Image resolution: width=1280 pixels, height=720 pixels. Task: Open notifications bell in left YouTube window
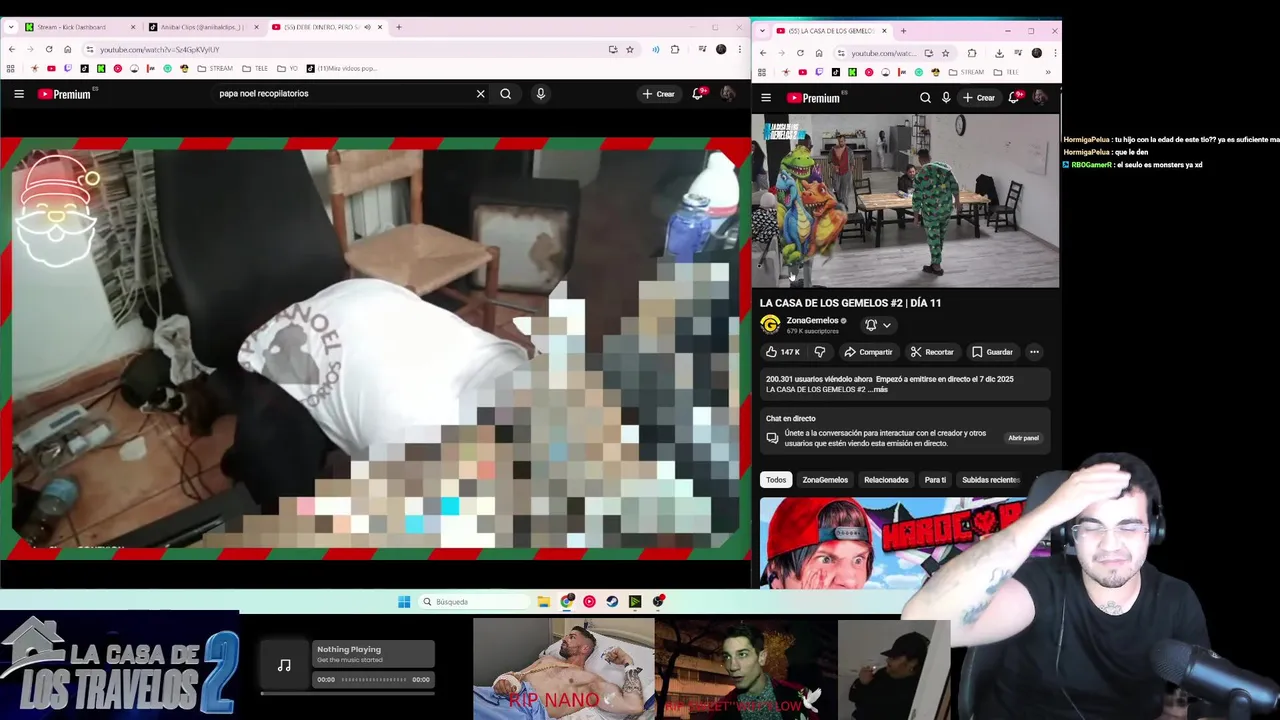(x=698, y=94)
